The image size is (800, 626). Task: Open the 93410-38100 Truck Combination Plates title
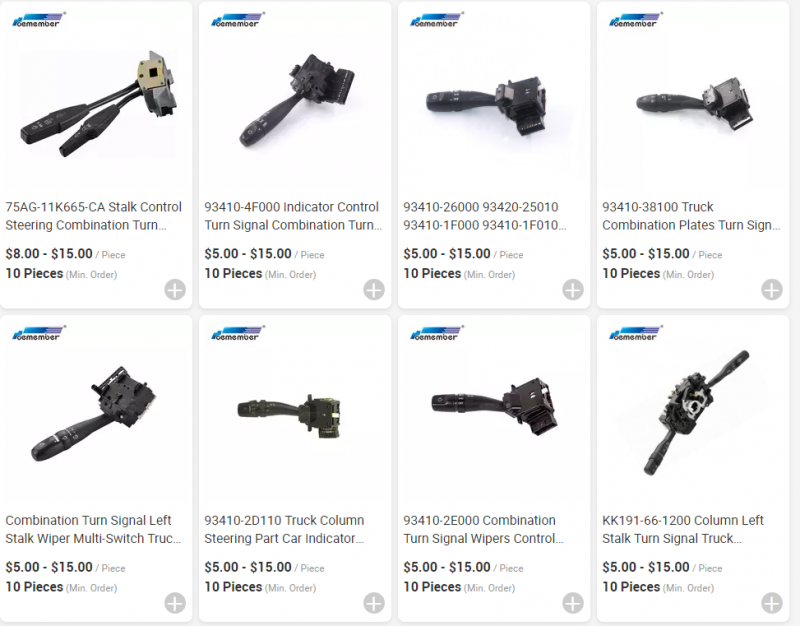click(691, 216)
